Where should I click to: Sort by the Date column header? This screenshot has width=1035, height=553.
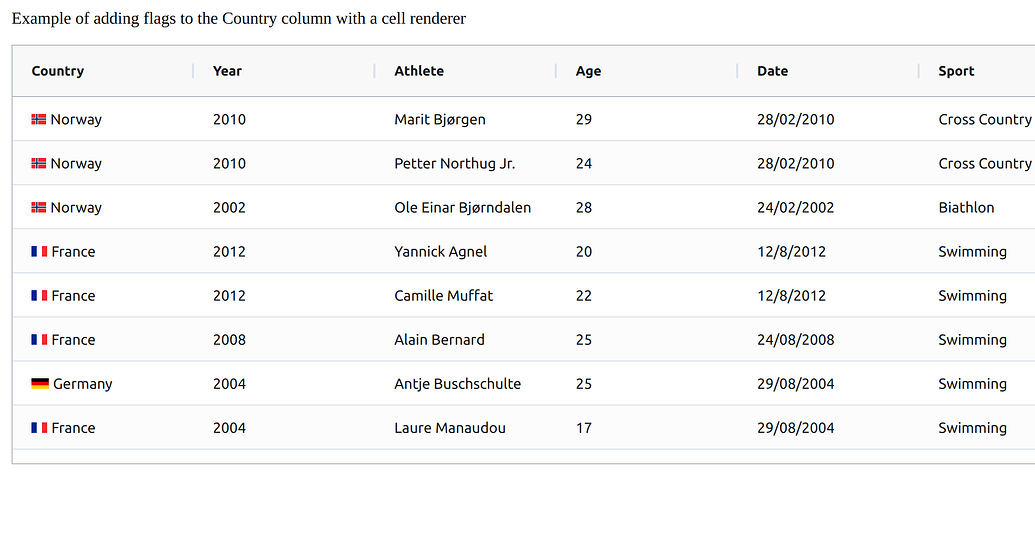772,71
